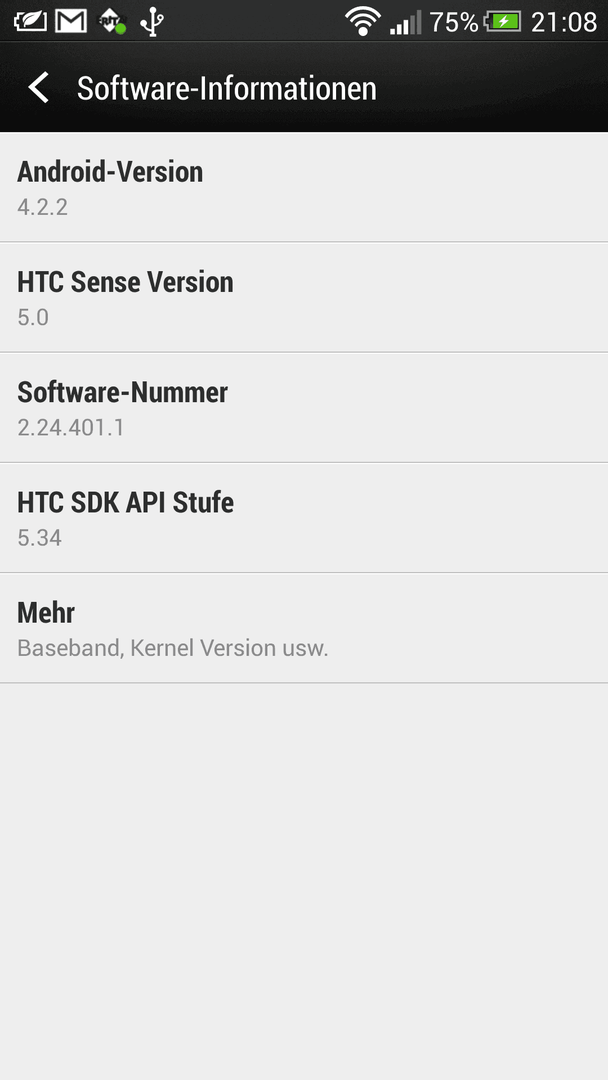This screenshot has height=1080, width=608.
Task: Tap the Software-Informationen header title
Action: 227,88
